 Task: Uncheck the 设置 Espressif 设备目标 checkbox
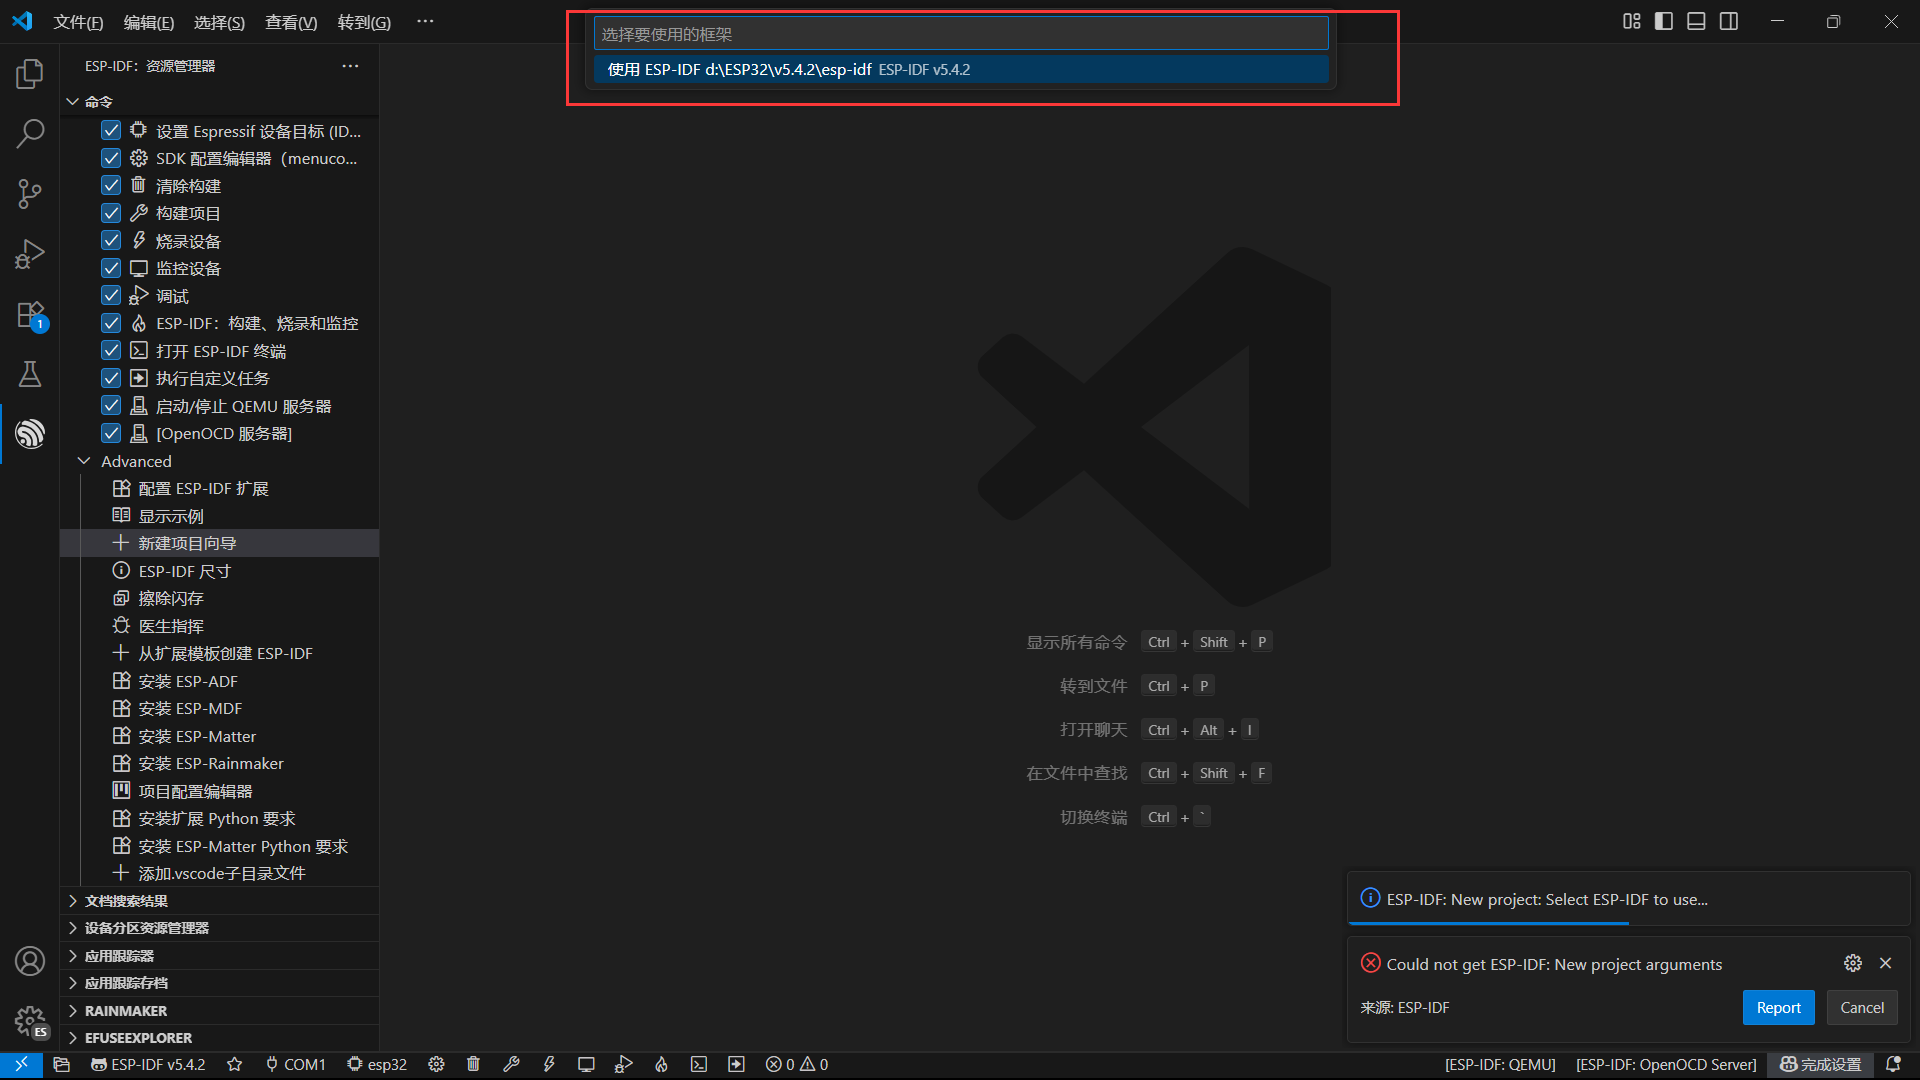pos(111,131)
